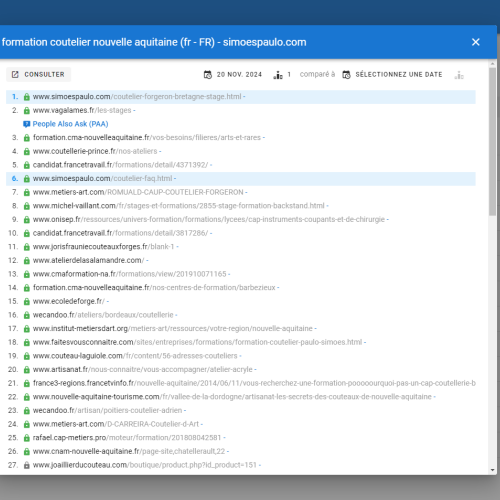This screenshot has width=500, height=500.
Task: Open result 23 wecandoo.fr poitiers-coutelier-adrien
Action: point(107,411)
